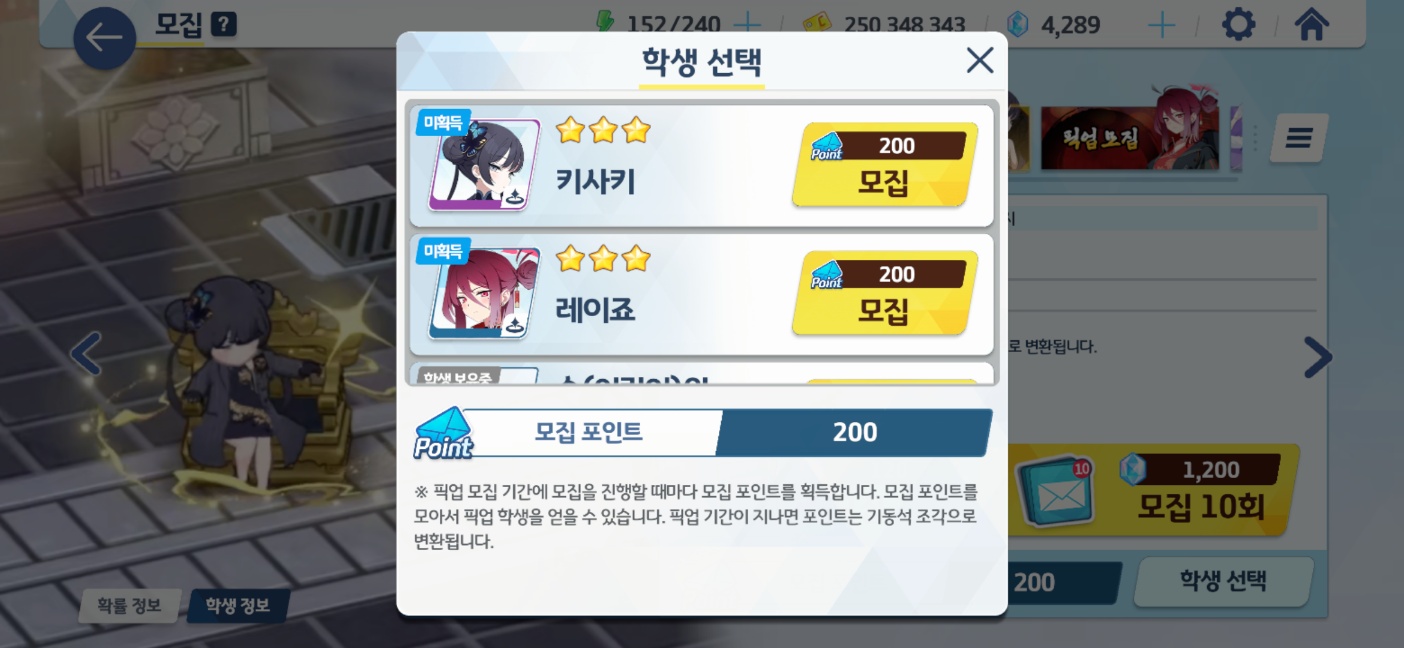
Task: Add energy with the plus next to 152/240
Action: tap(747, 24)
